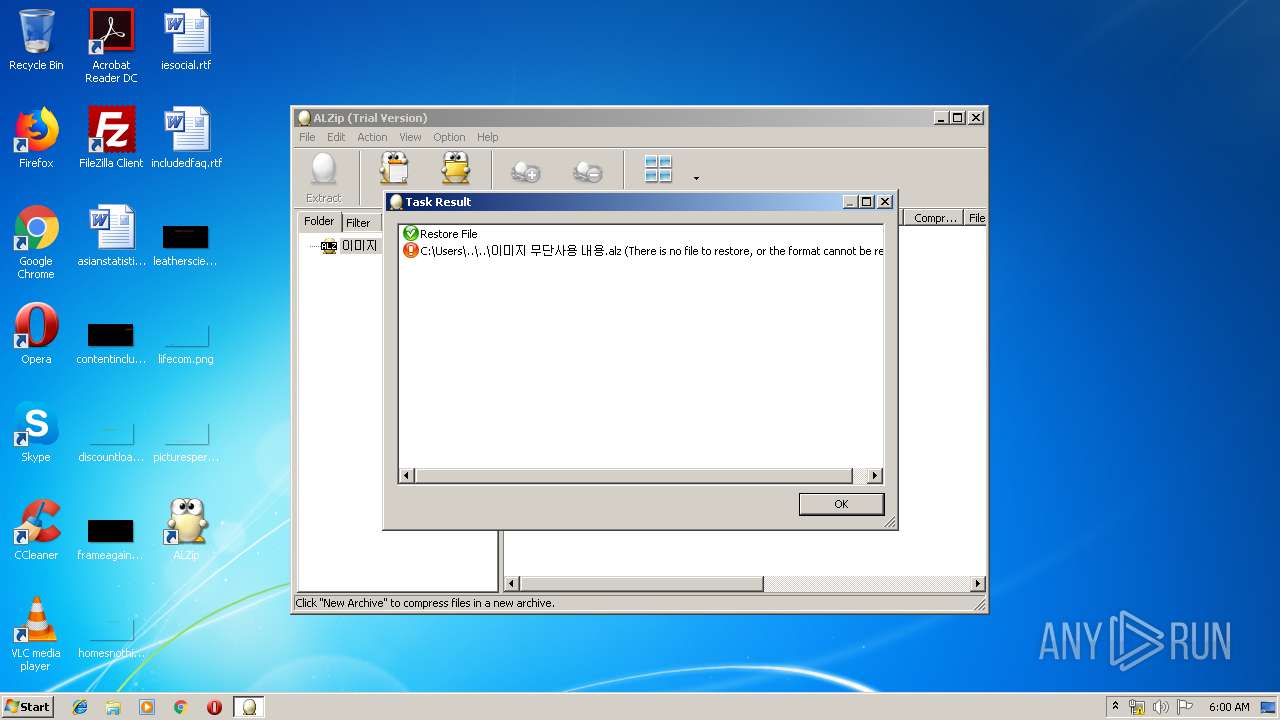Viewport: 1280px width, 720px height.
Task: Click Task Result horizontal scrollbar left arrow
Action: [x=406, y=476]
